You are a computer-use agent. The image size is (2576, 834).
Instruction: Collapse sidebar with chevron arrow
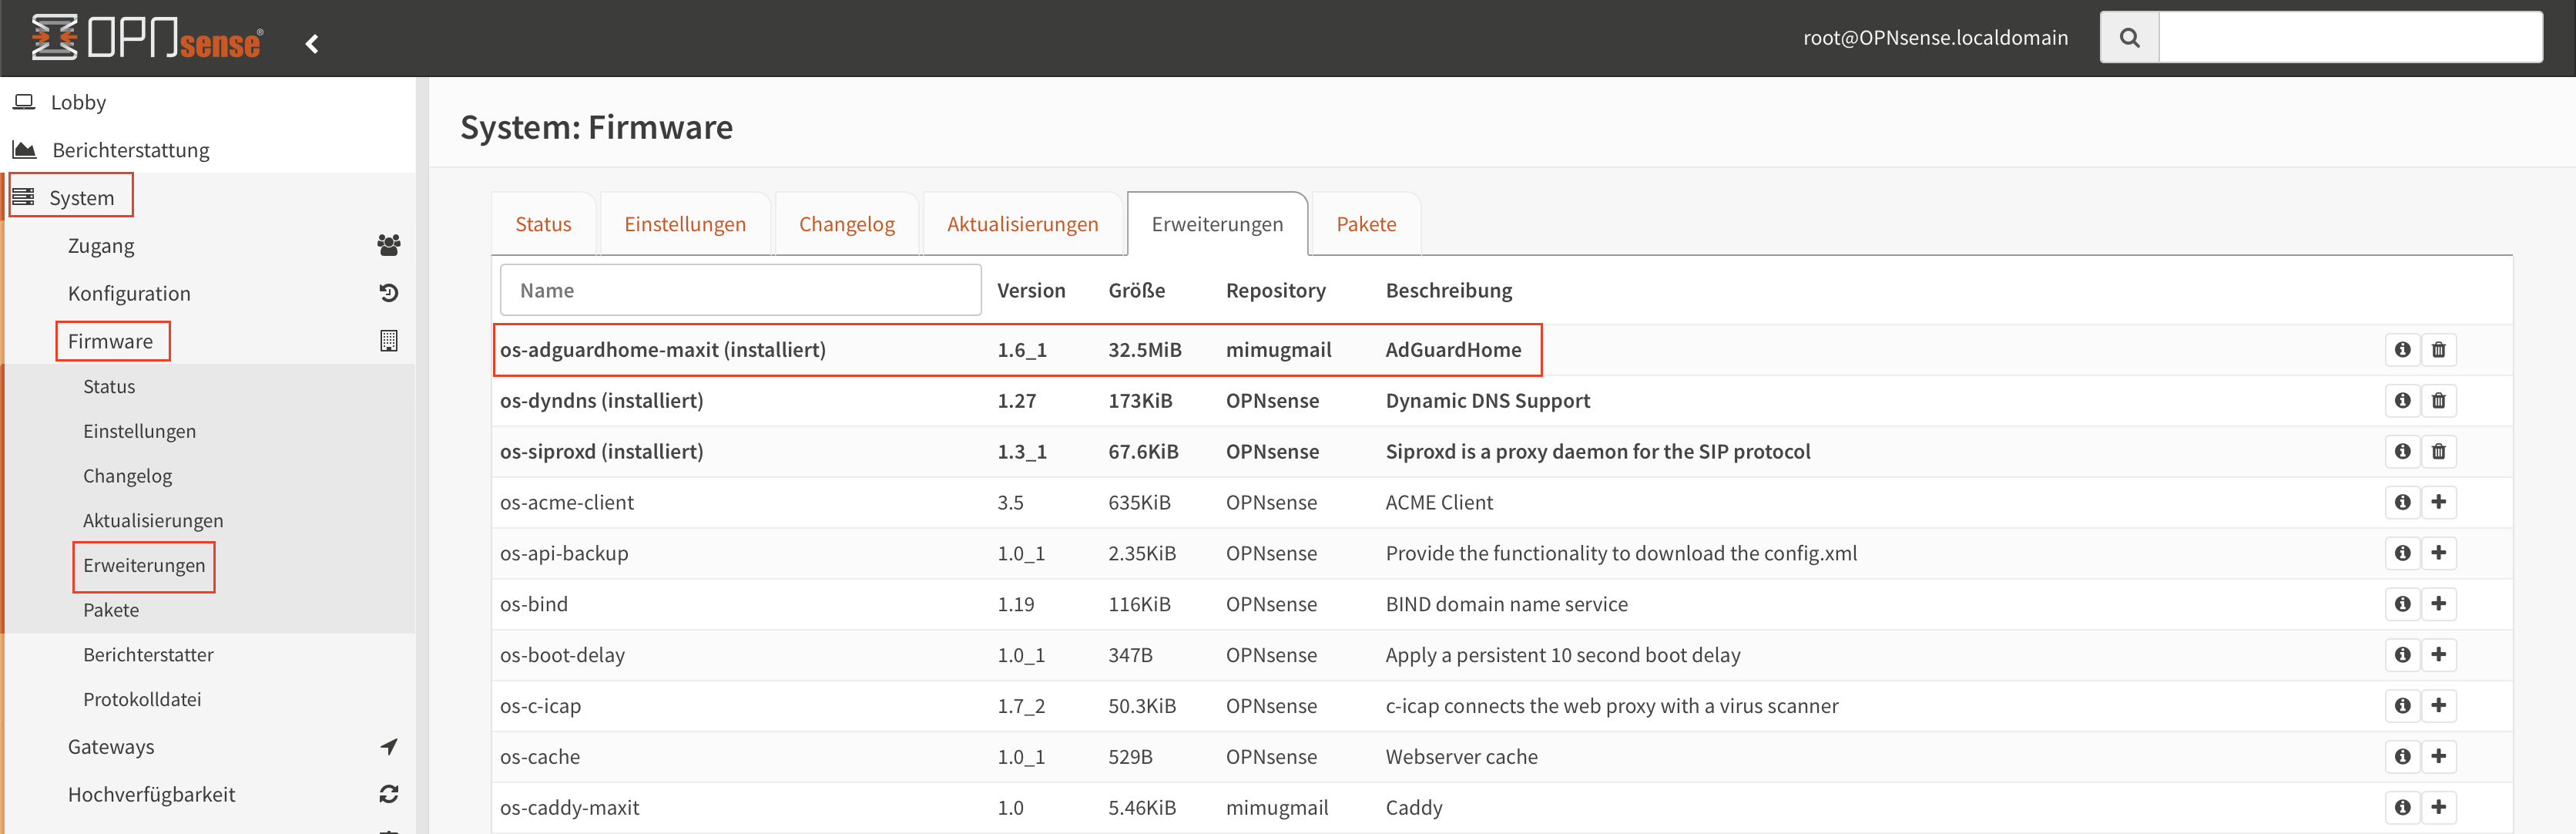[x=312, y=44]
